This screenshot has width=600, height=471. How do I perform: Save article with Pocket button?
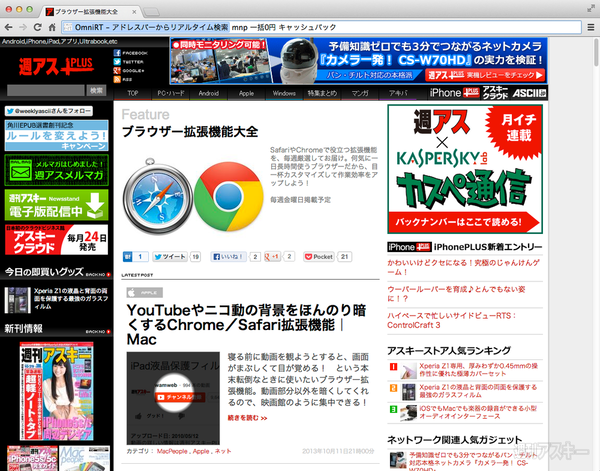[x=319, y=257]
